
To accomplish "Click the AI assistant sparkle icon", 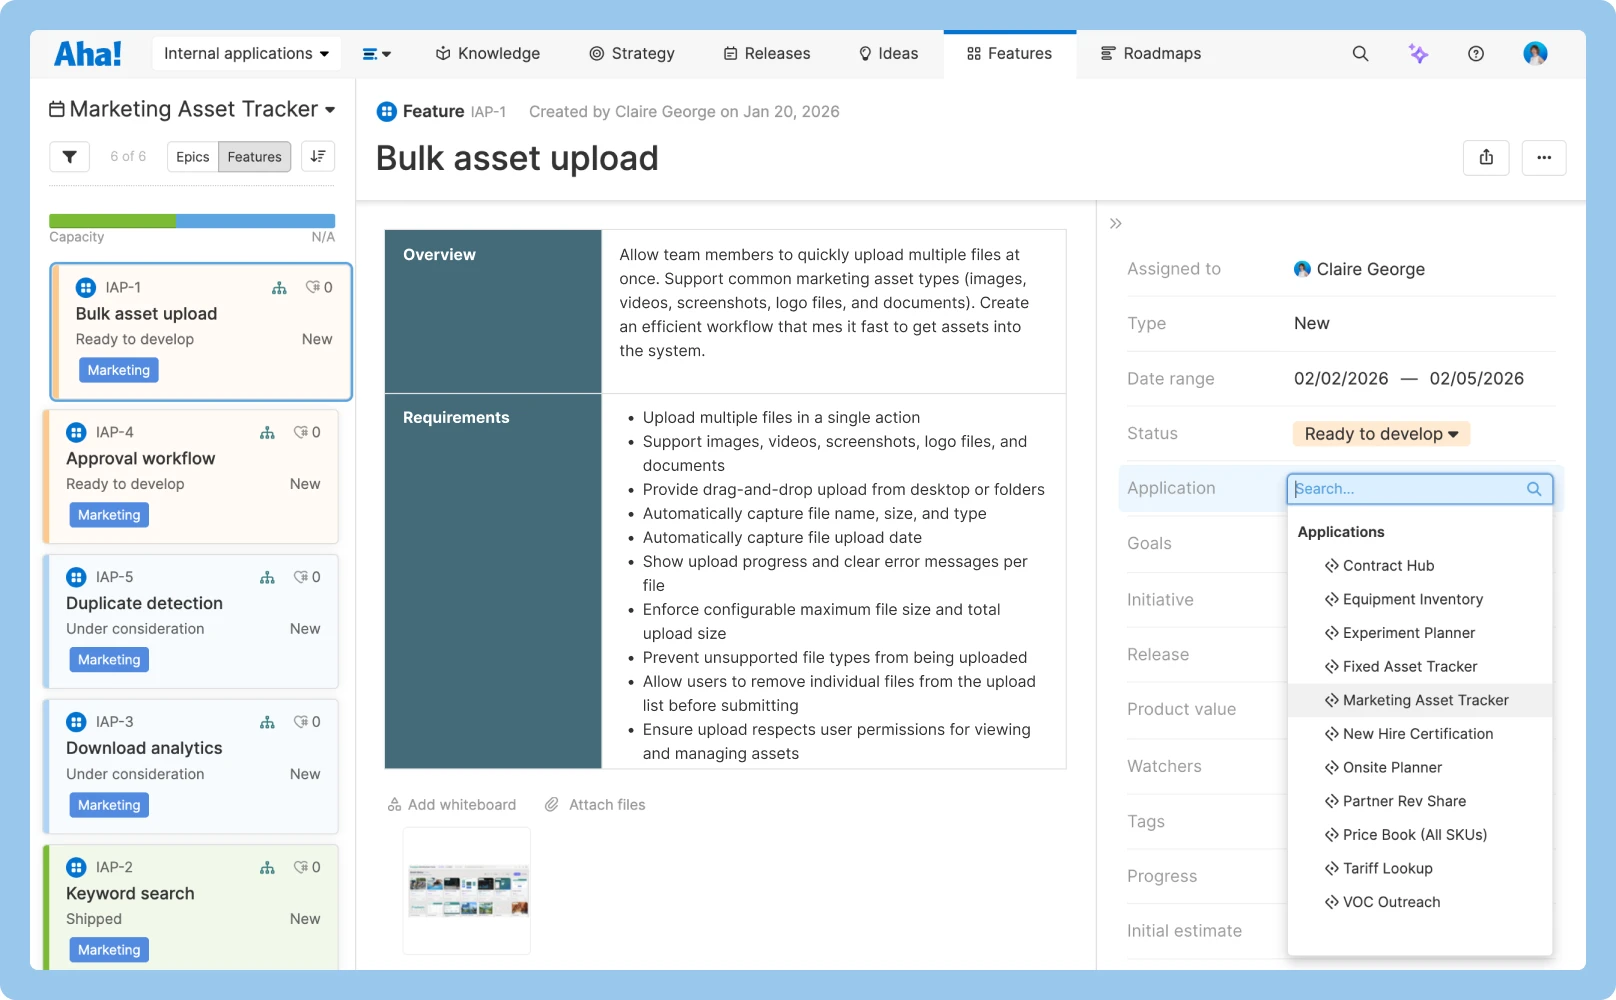I will [1418, 53].
